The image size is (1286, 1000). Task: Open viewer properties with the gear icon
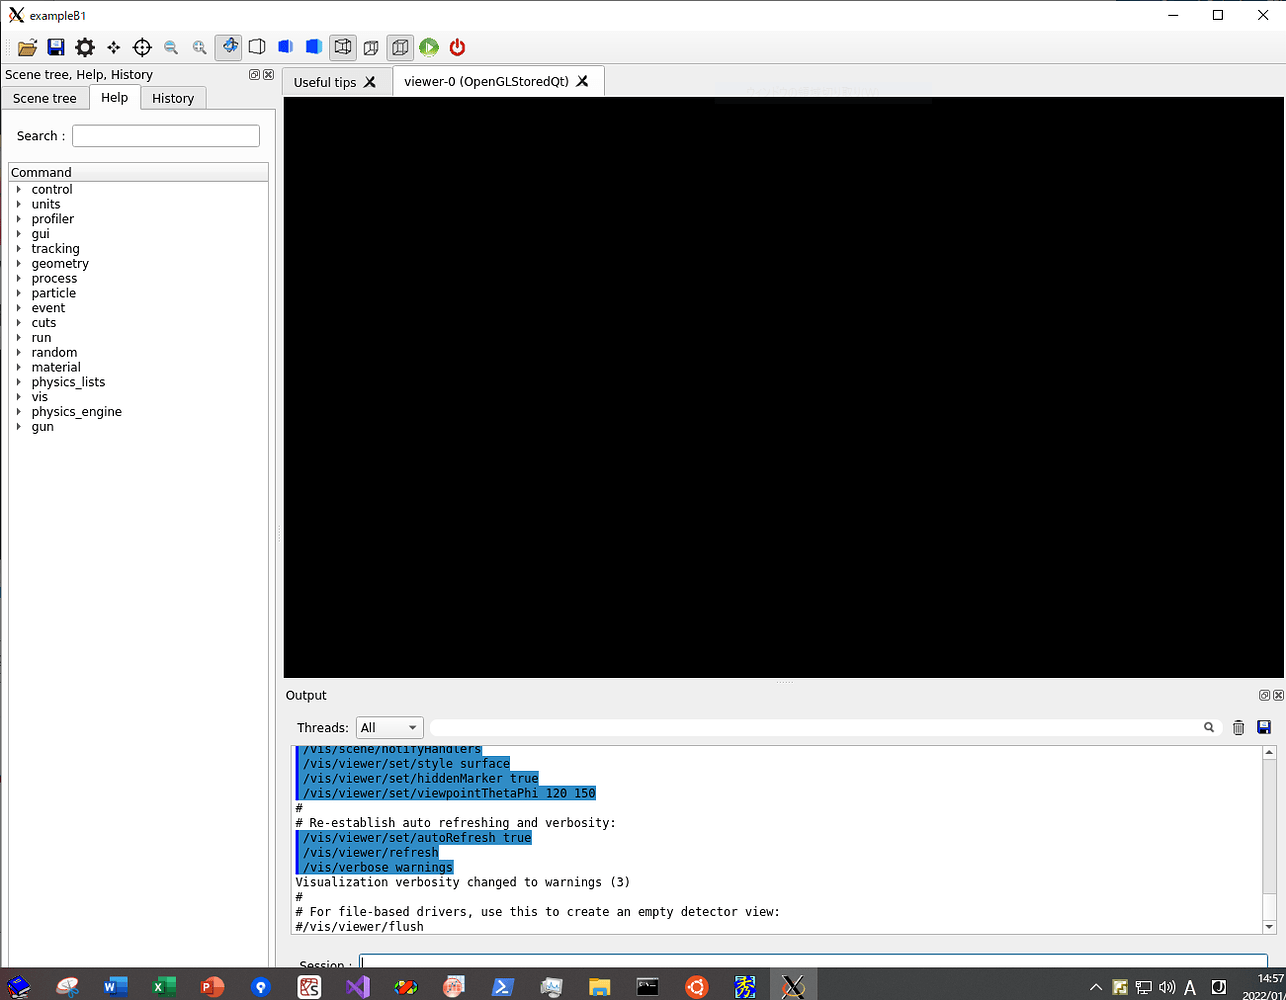(84, 47)
